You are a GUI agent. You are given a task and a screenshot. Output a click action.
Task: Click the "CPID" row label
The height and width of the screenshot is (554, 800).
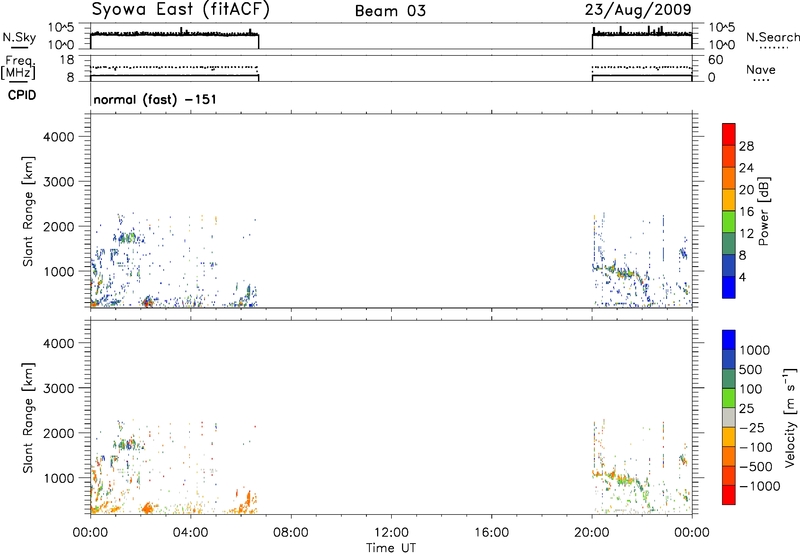[x=22, y=95]
